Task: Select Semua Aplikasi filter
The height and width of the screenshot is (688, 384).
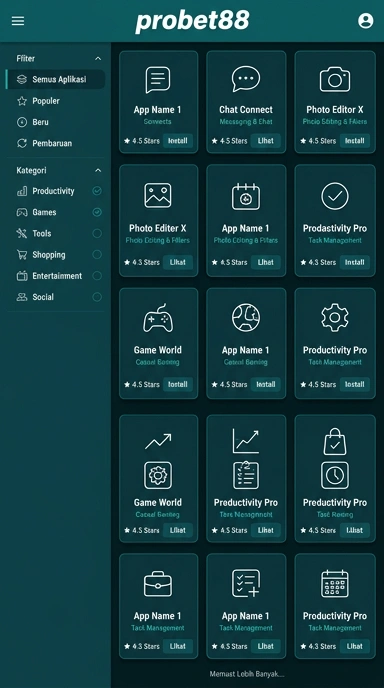Action: pyautogui.click(x=56, y=79)
